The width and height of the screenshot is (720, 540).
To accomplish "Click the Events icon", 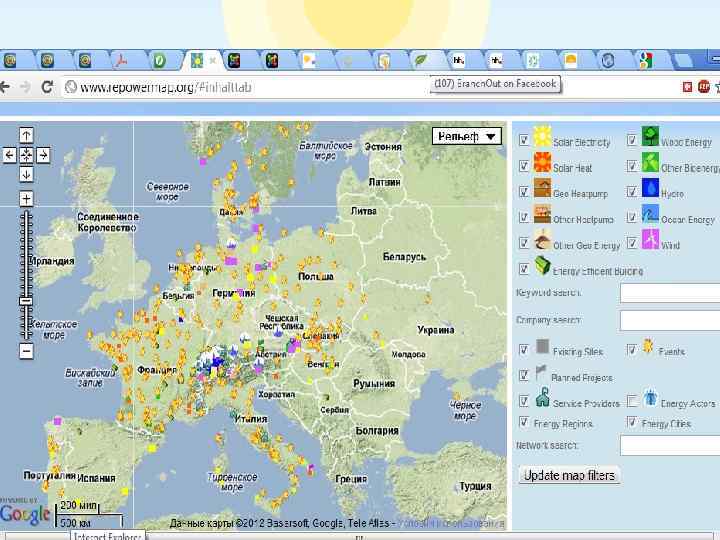I will pyautogui.click(x=648, y=347).
